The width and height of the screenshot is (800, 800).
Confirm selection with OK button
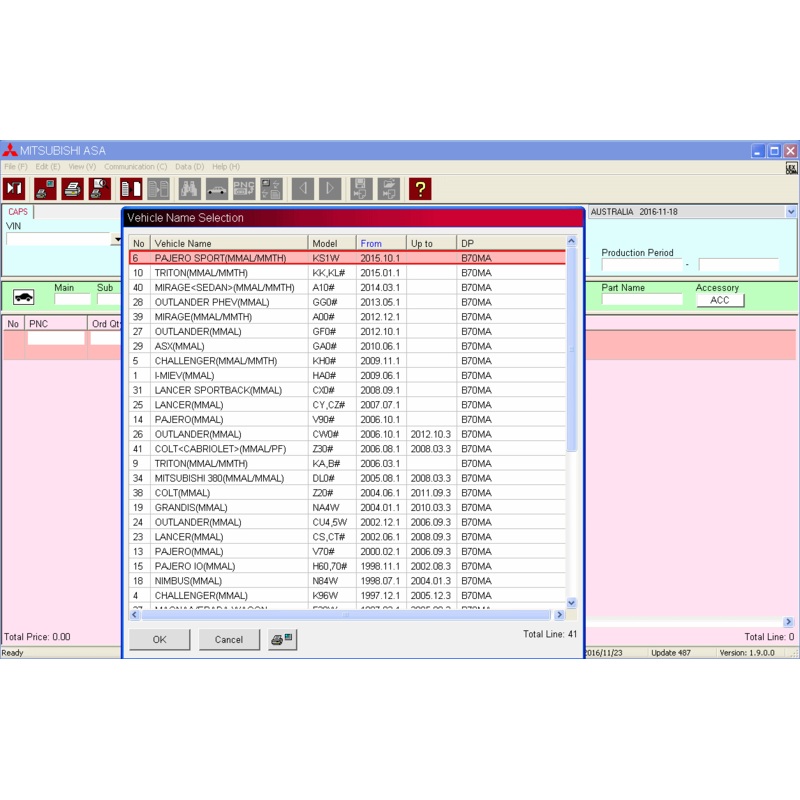coord(159,639)
